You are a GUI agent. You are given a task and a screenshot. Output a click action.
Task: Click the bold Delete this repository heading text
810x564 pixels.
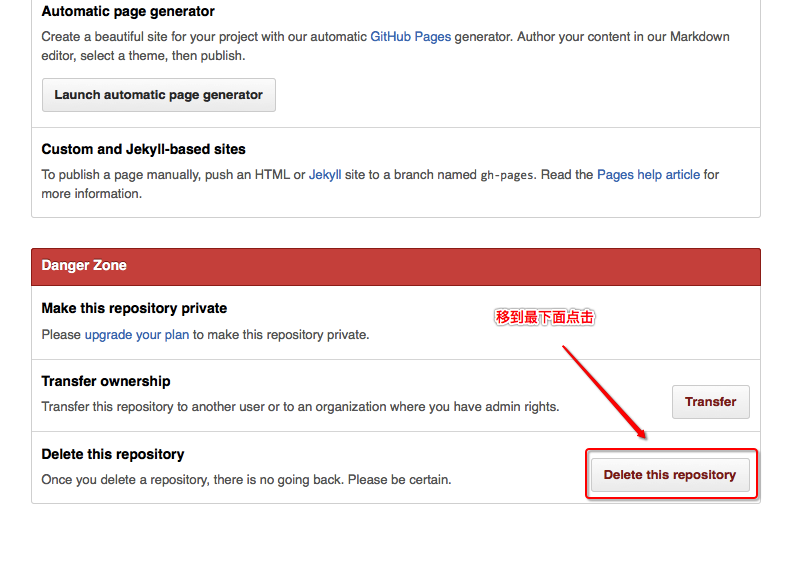(113, 455)
